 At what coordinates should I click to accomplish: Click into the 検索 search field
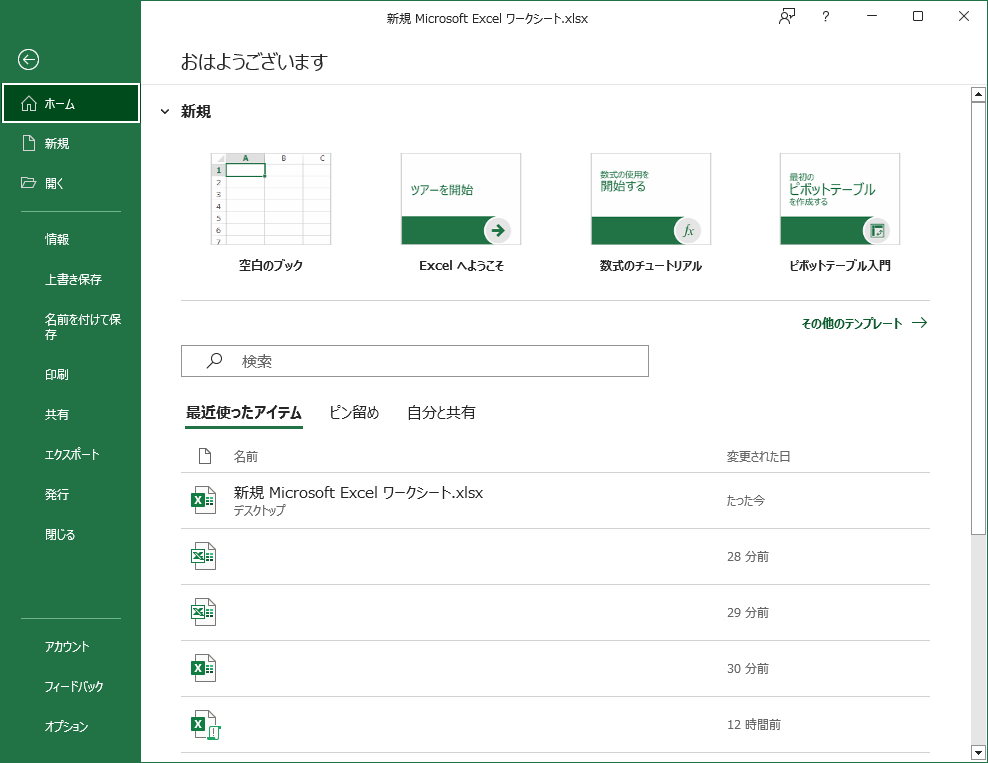[415, 361]
